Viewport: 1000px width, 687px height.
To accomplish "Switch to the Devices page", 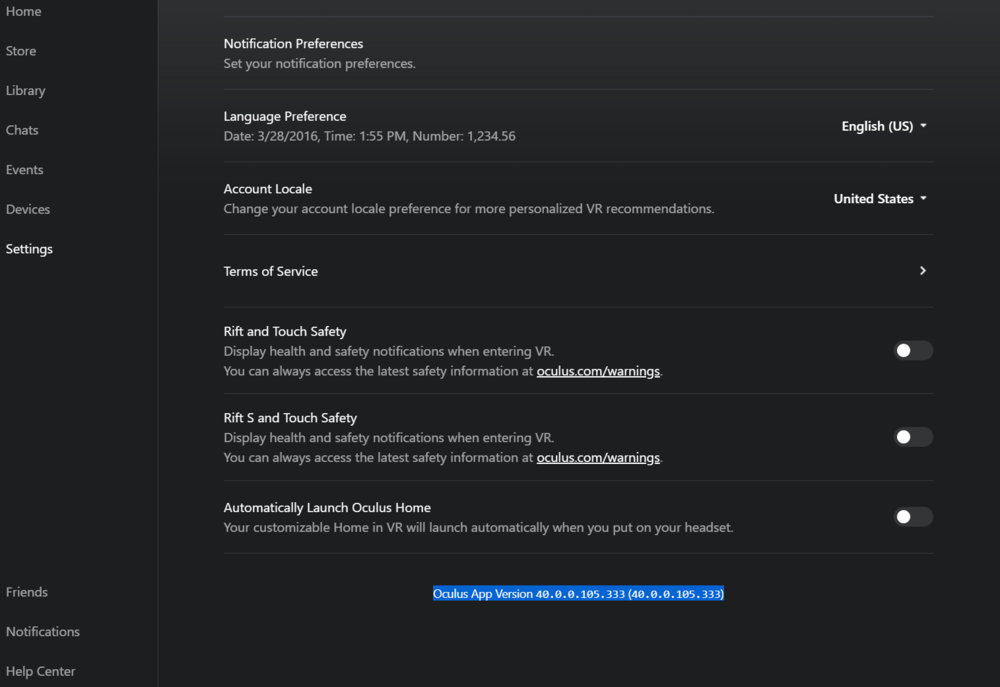I will pyautogui.click(x=28, y=209).
